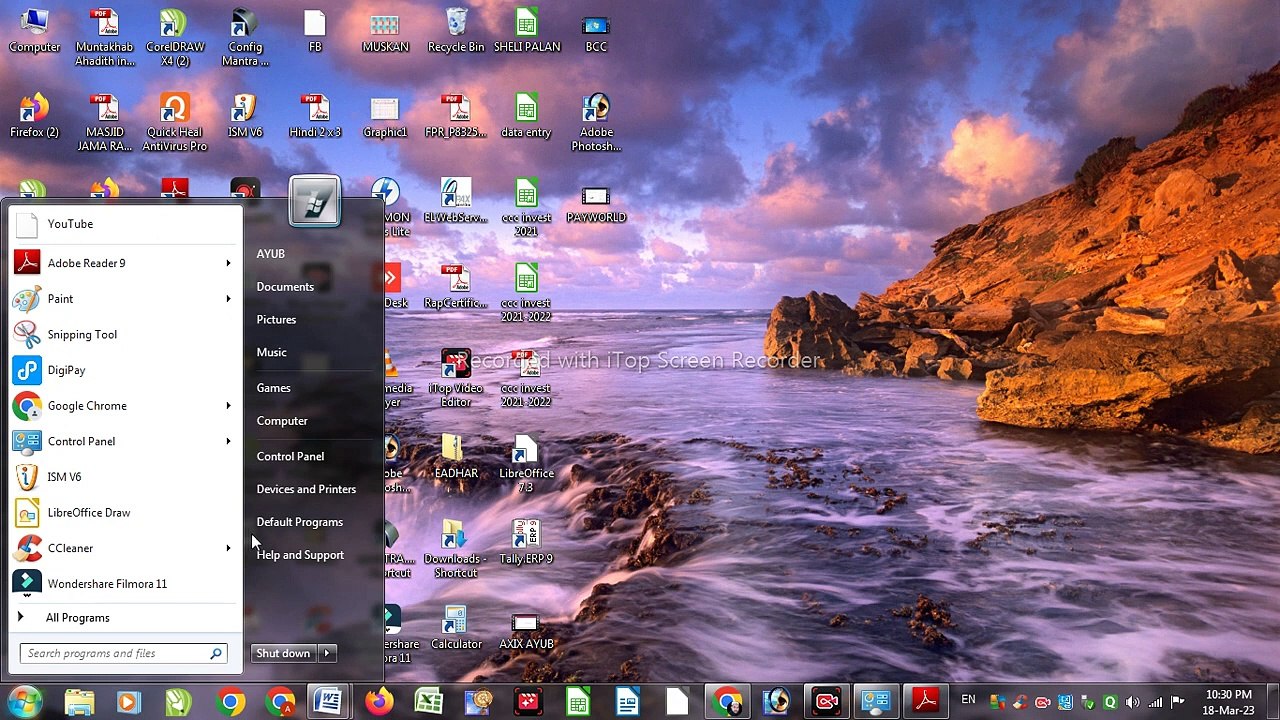The image size is (1280, 720).
Task: Click the Search programs and files box
Action: (x=115, y=654)
